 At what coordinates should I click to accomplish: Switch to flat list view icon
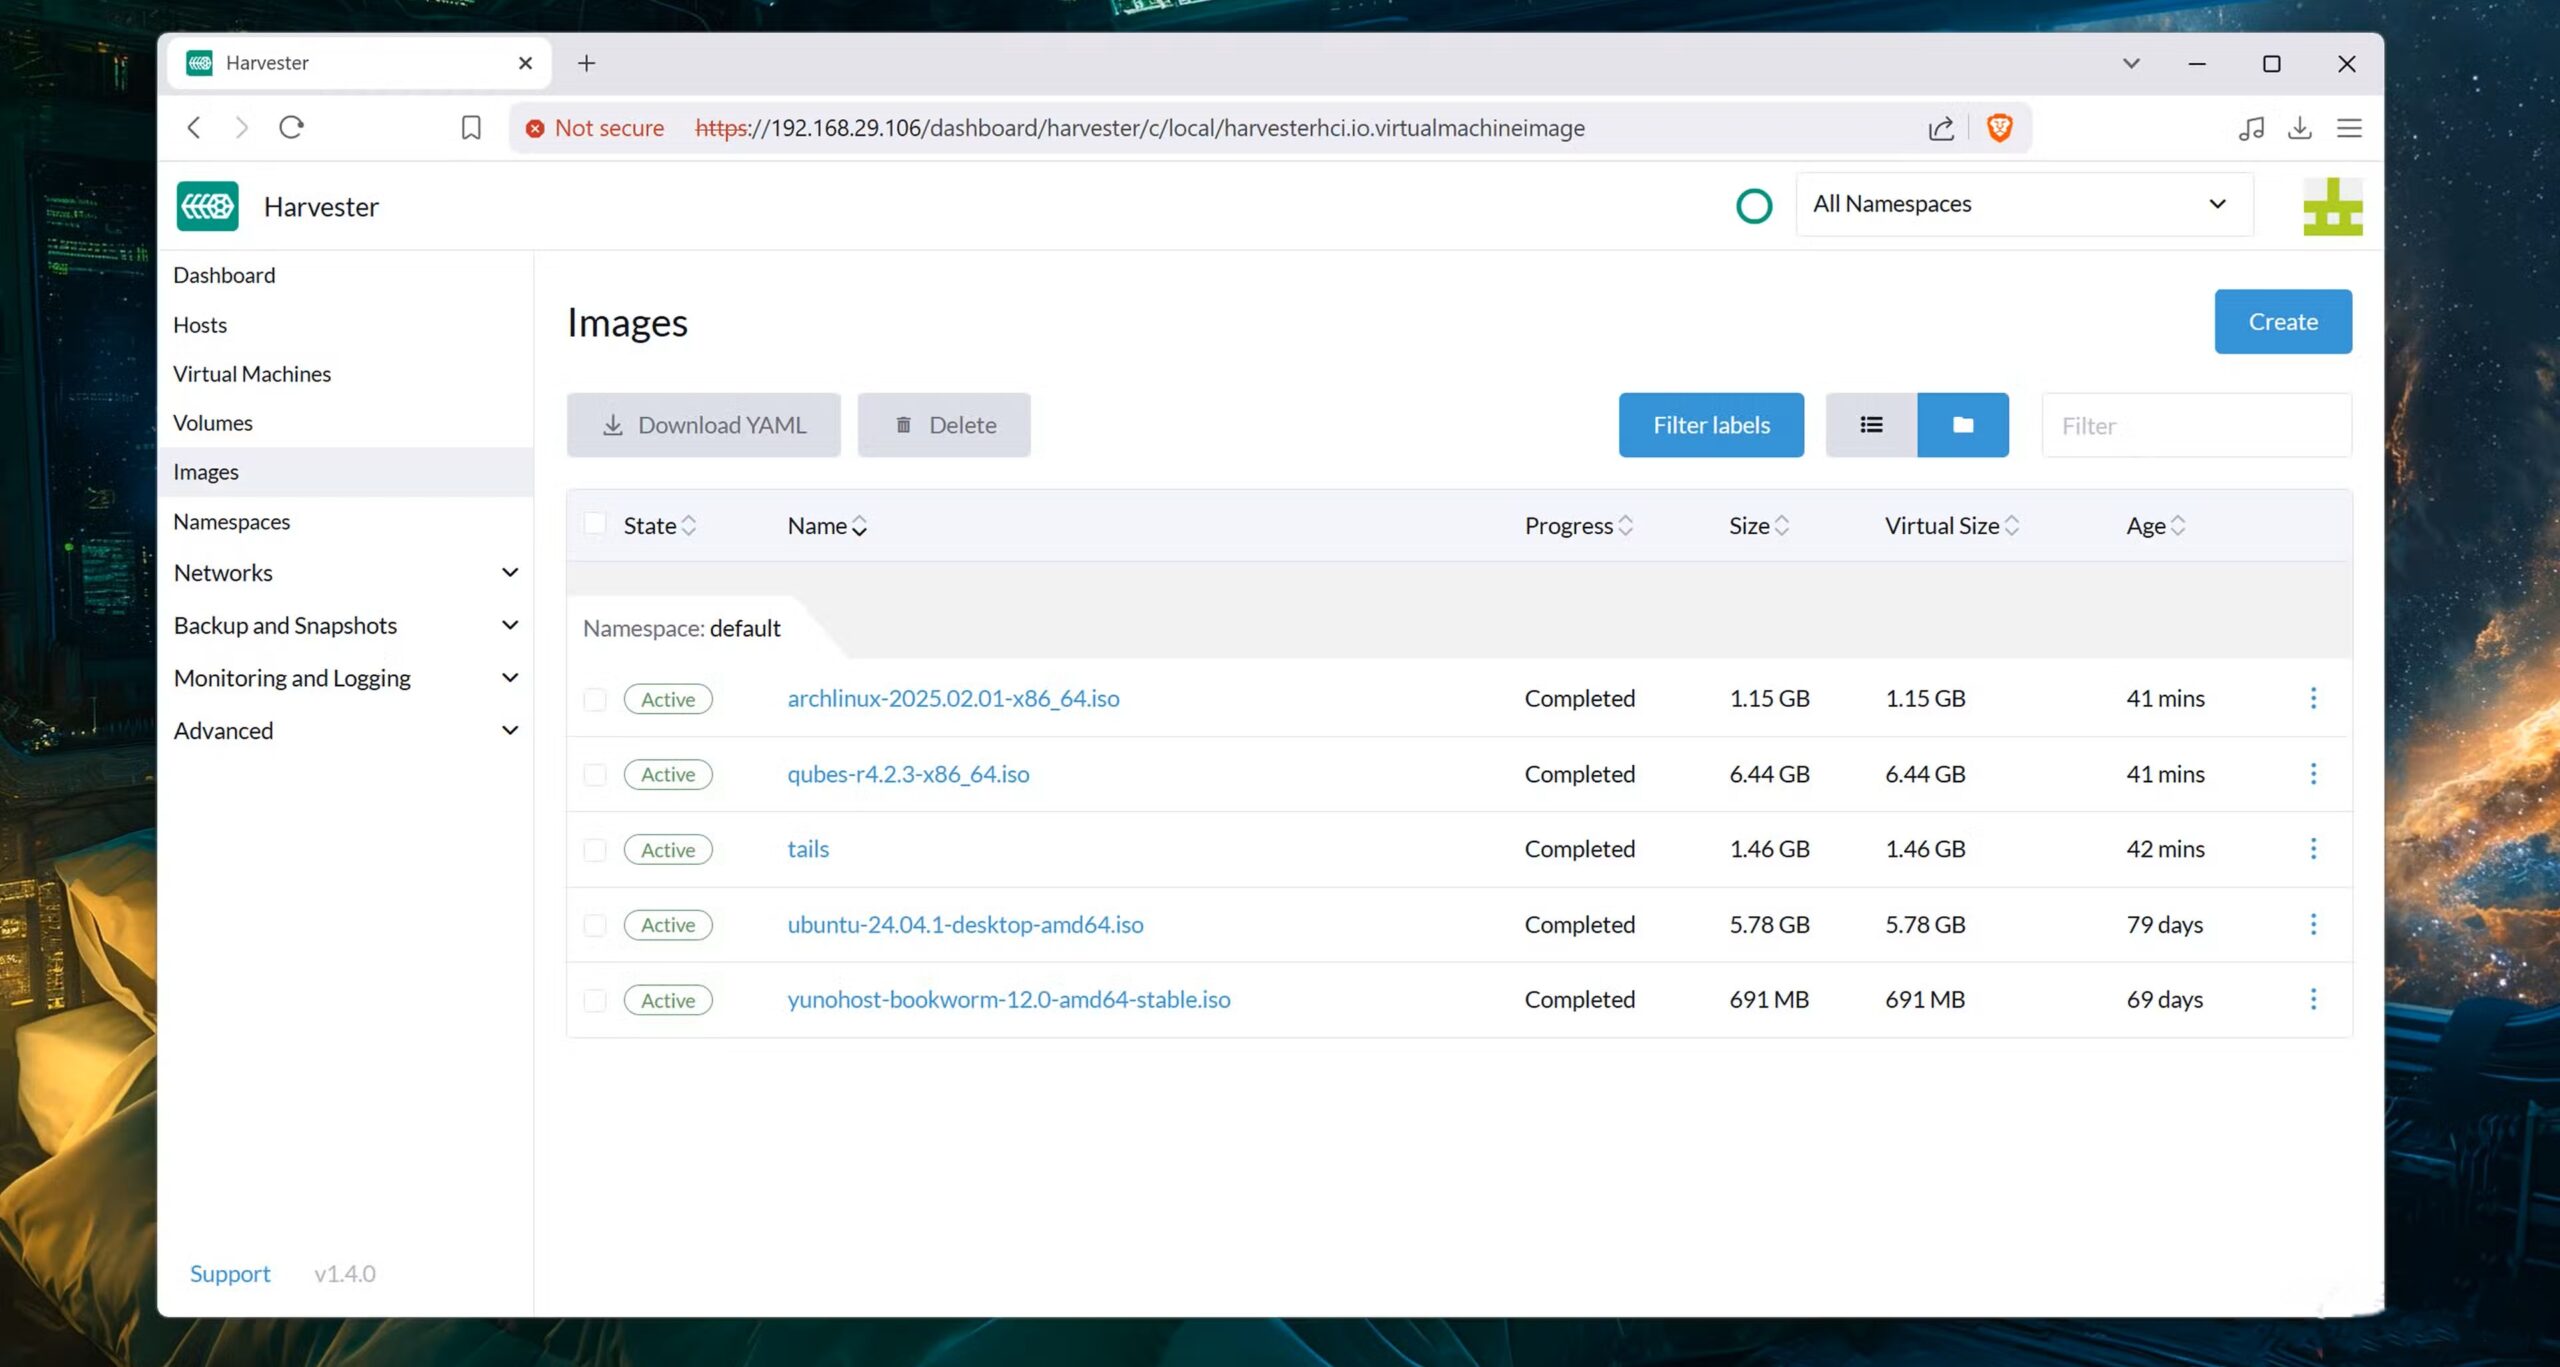tap(1871, 425)
